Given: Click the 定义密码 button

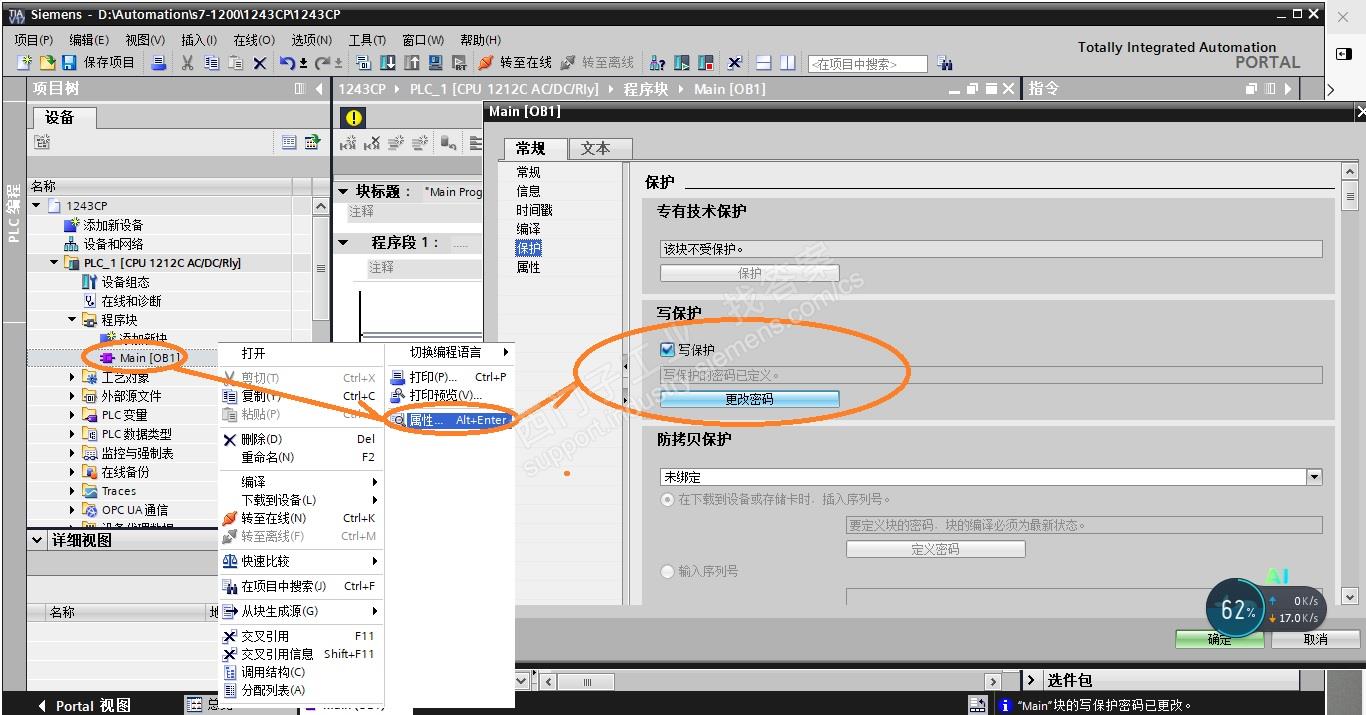Looking at the screenshot, I should tap(935, 549).
